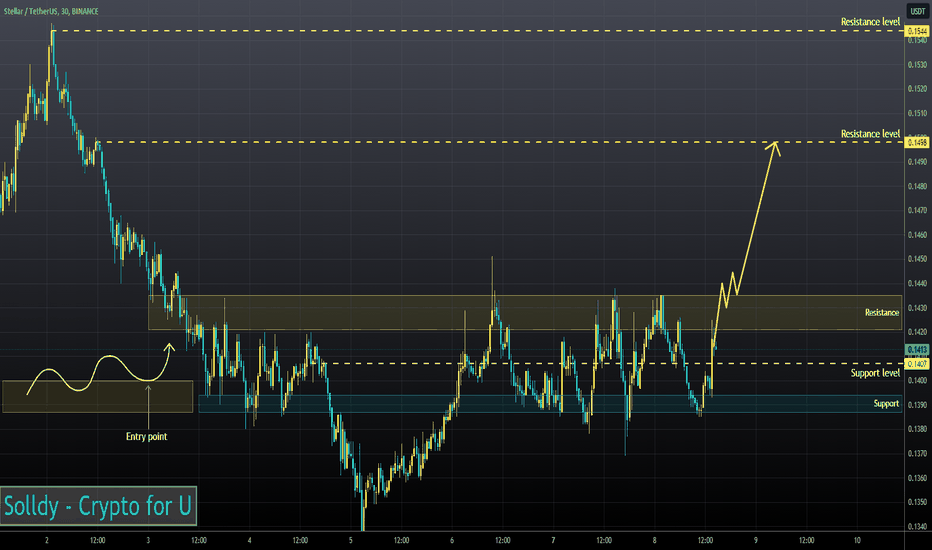Click the 0.1380 price axis value
The width and height of the screenshot is (932, 550).
[917, 429]
